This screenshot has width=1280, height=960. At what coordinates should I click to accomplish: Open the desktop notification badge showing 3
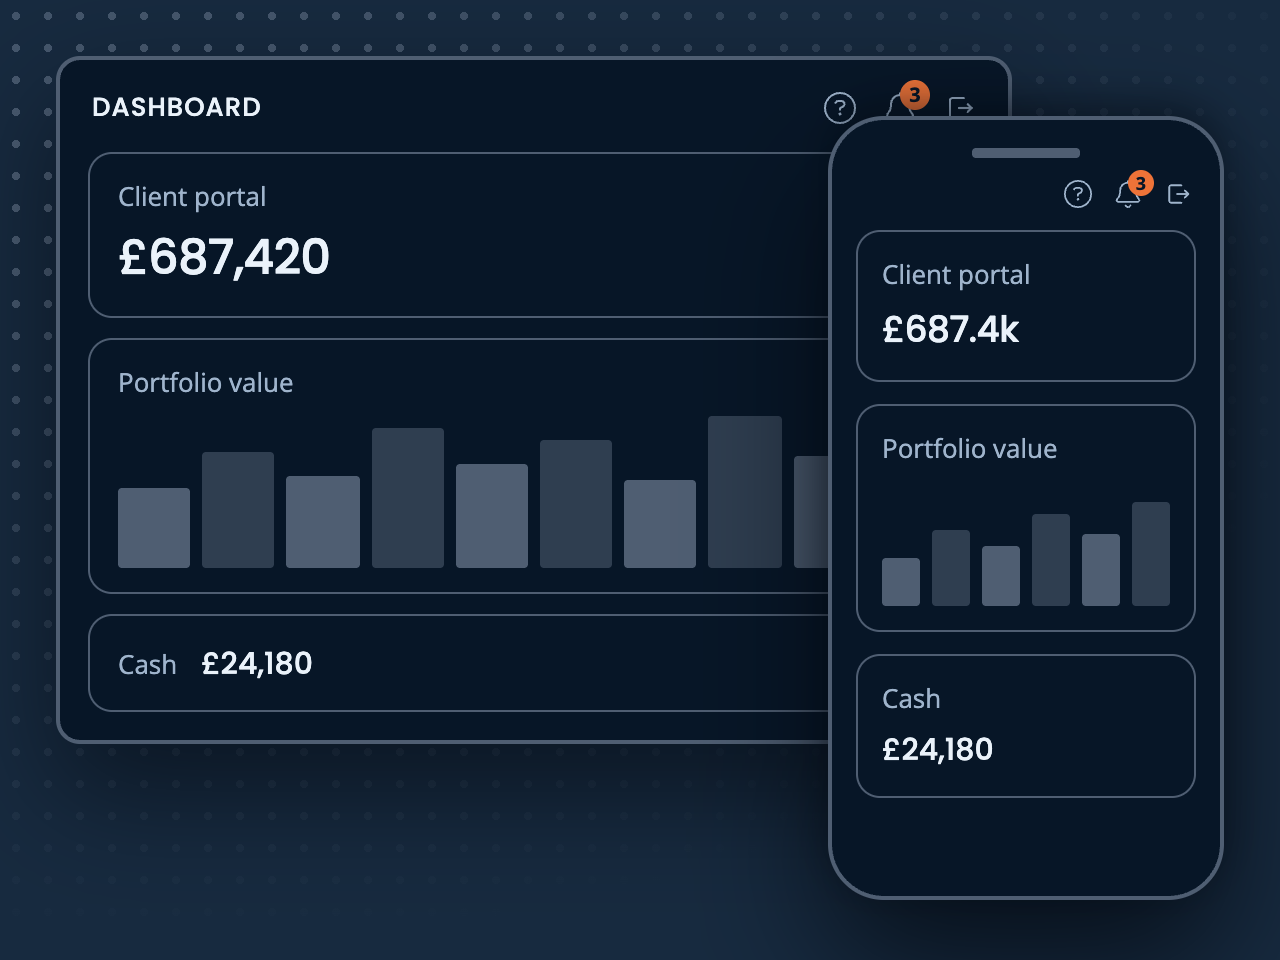click(x=915, y=95)
